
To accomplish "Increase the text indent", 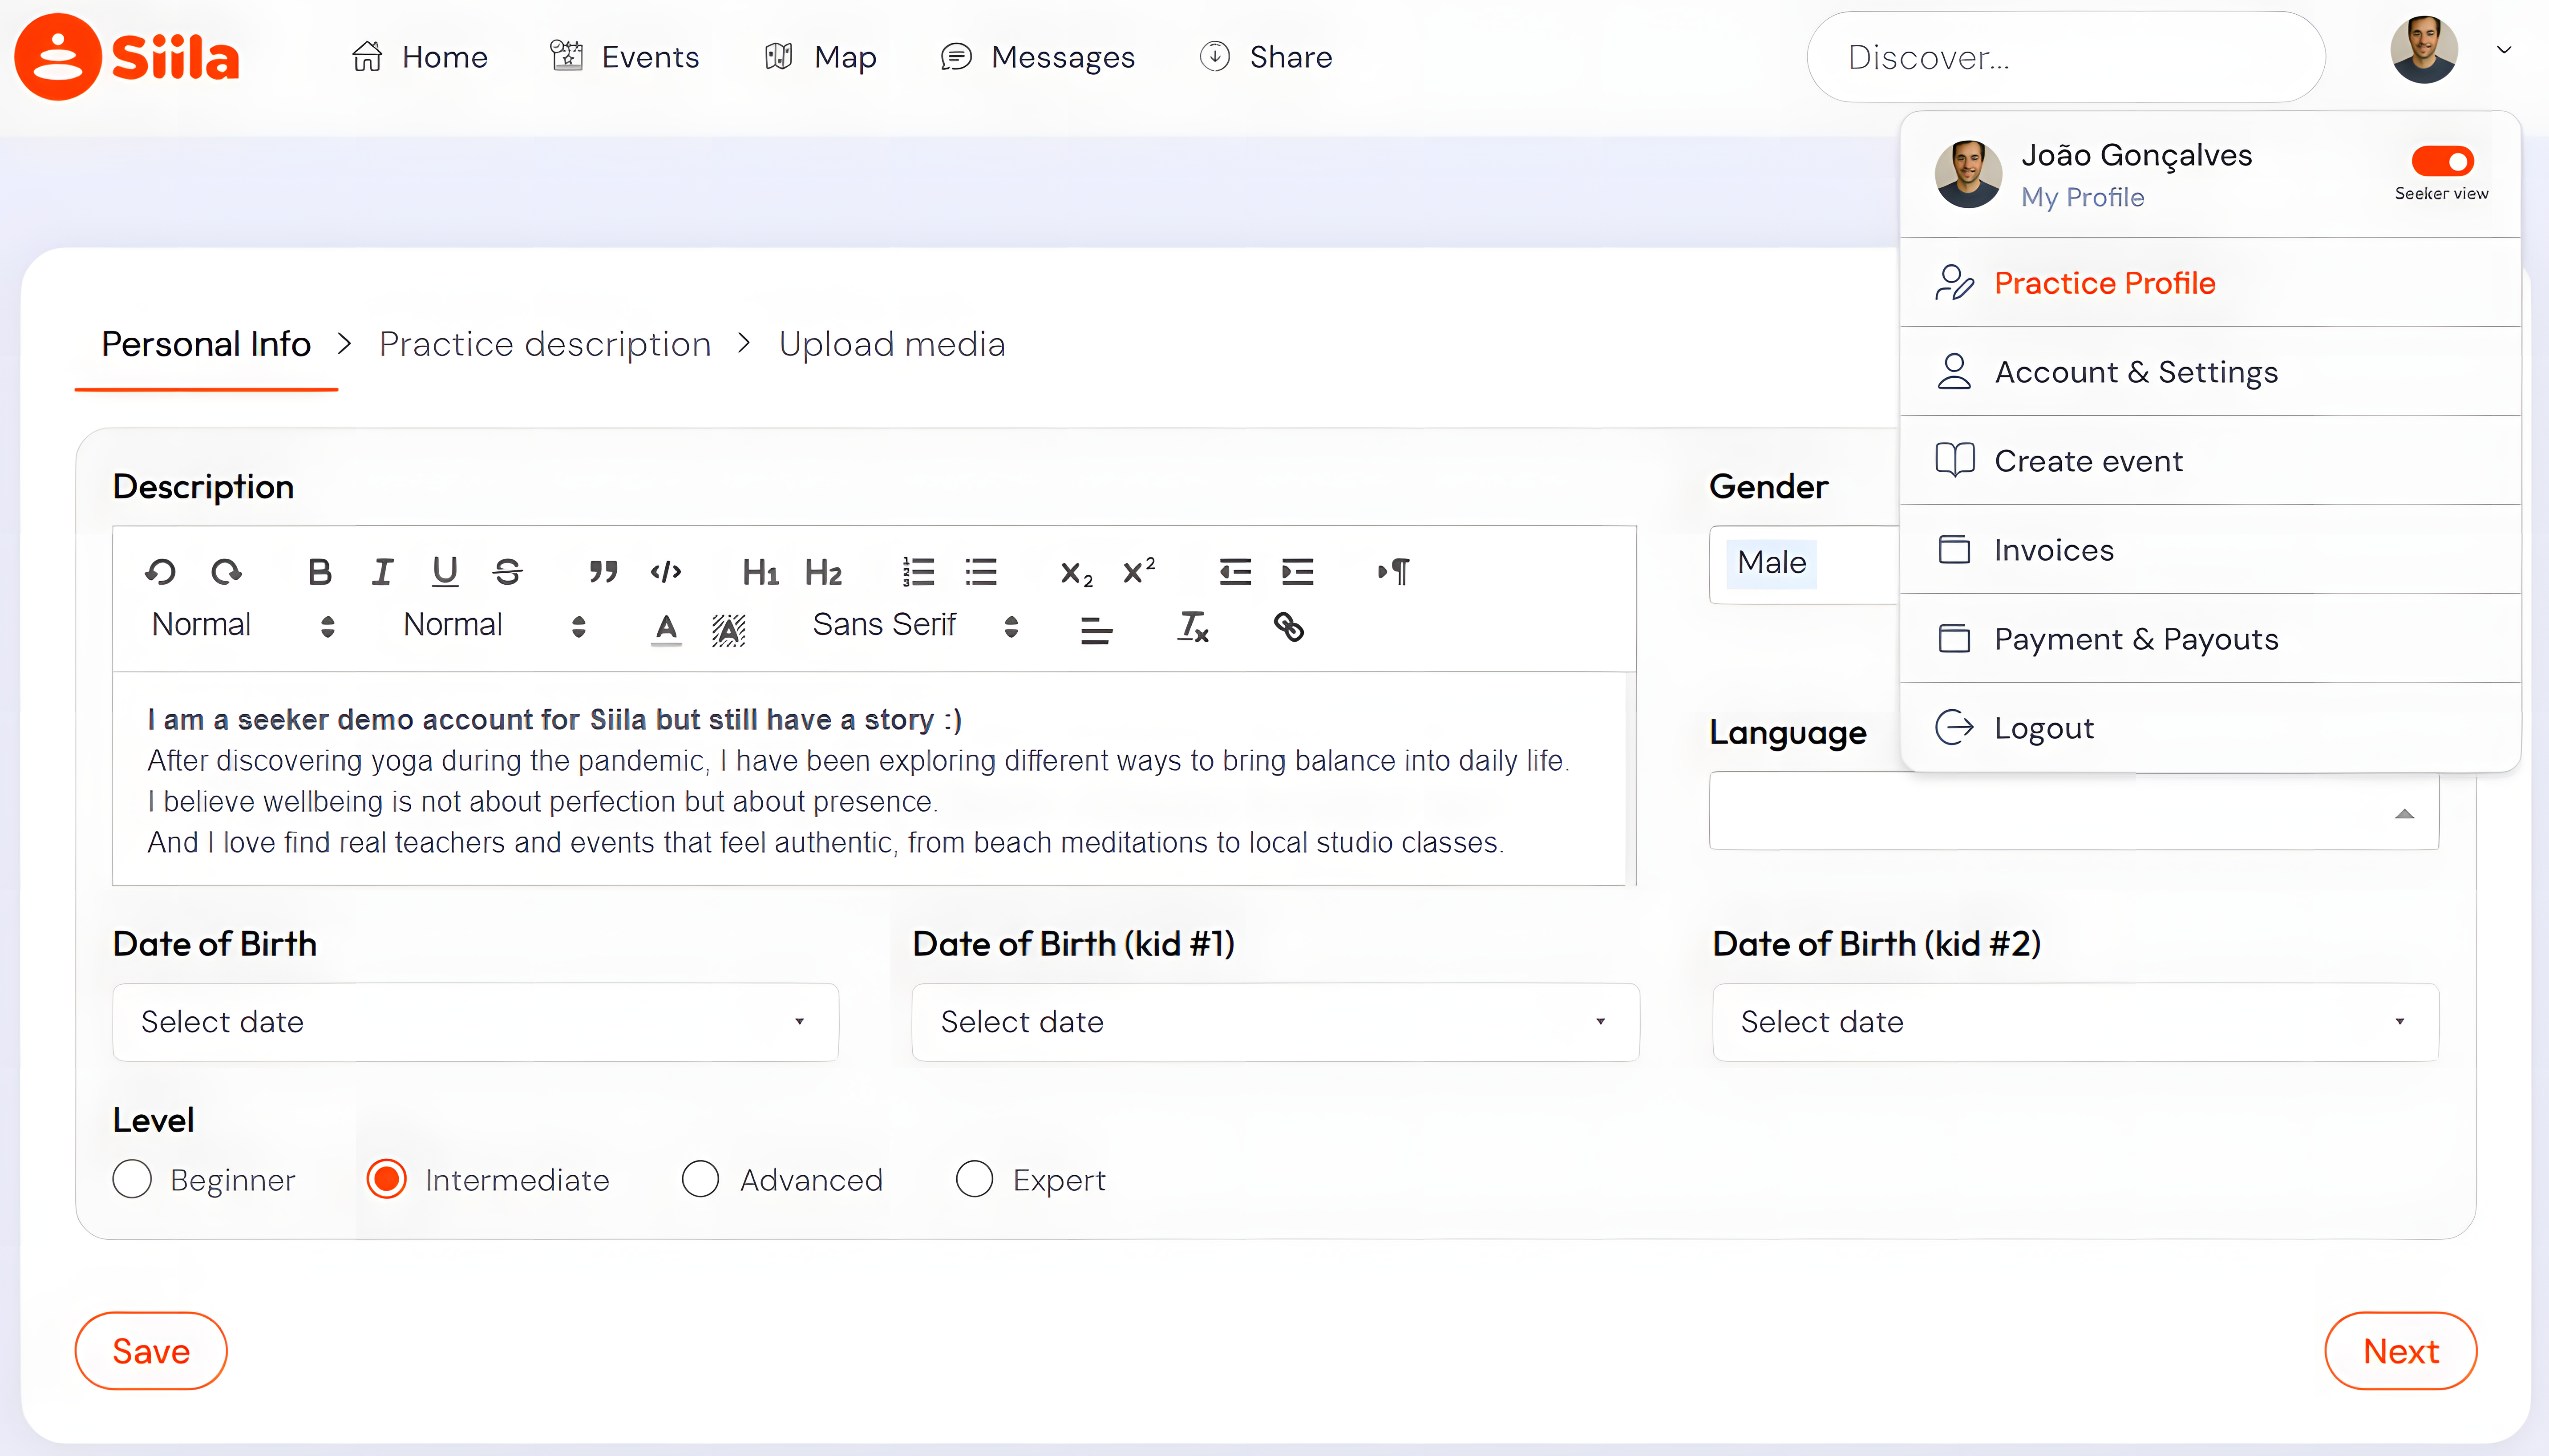I will (x=1298, y=572).
